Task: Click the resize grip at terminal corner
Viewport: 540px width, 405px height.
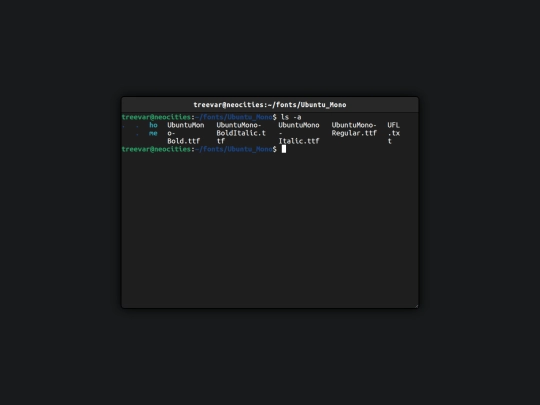Action: (x=416, y=305)
